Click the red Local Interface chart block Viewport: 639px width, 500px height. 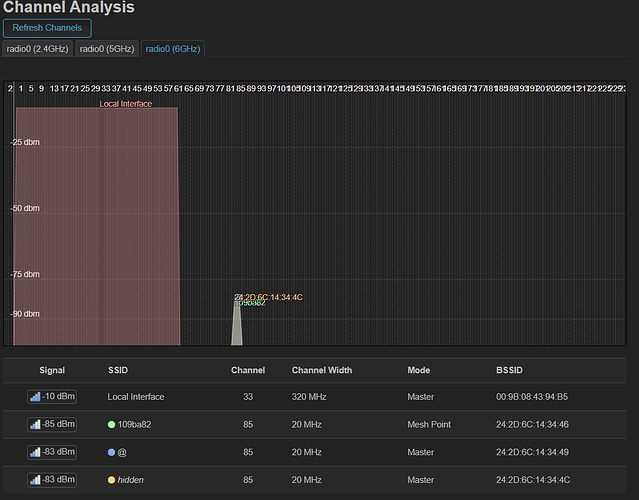[97, 226]
